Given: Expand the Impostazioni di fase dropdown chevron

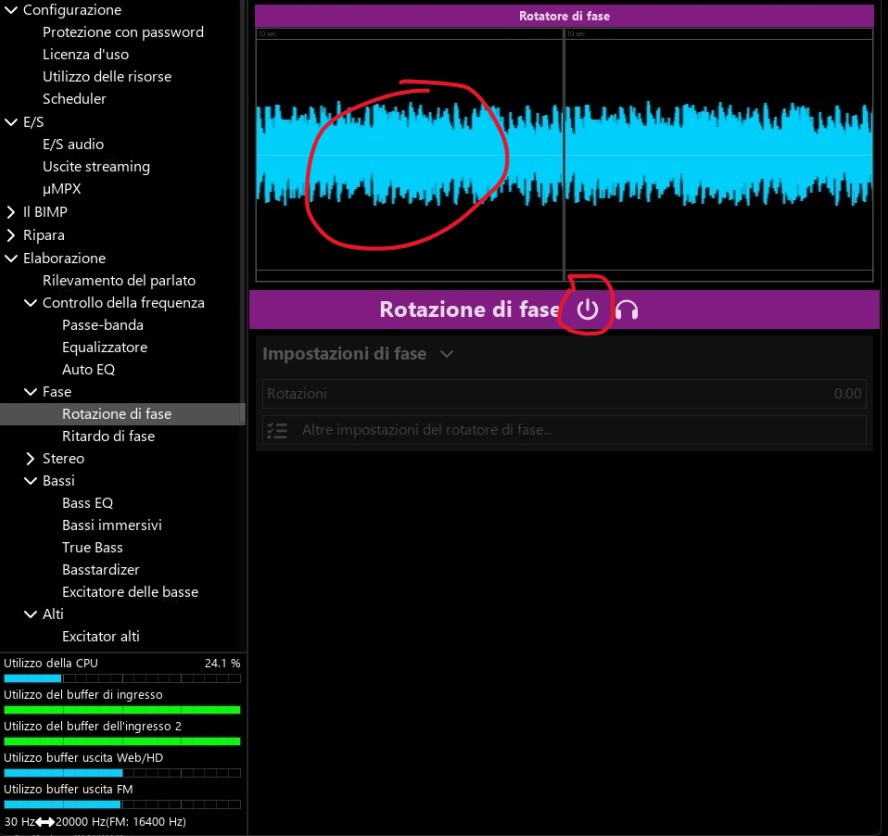Looking at the screenshot, I should (447, 354).
